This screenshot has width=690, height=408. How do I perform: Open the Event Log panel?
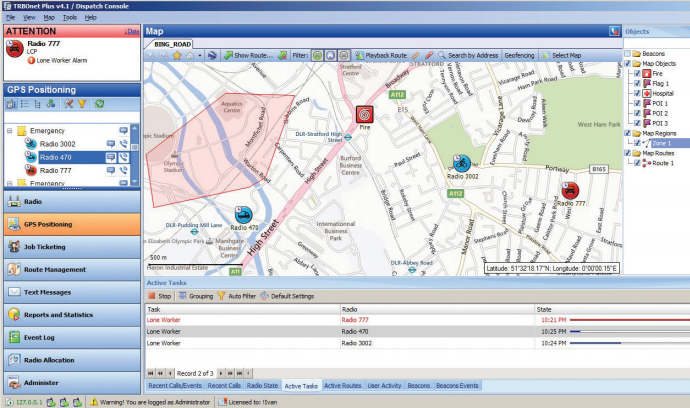tap(72, 338)
